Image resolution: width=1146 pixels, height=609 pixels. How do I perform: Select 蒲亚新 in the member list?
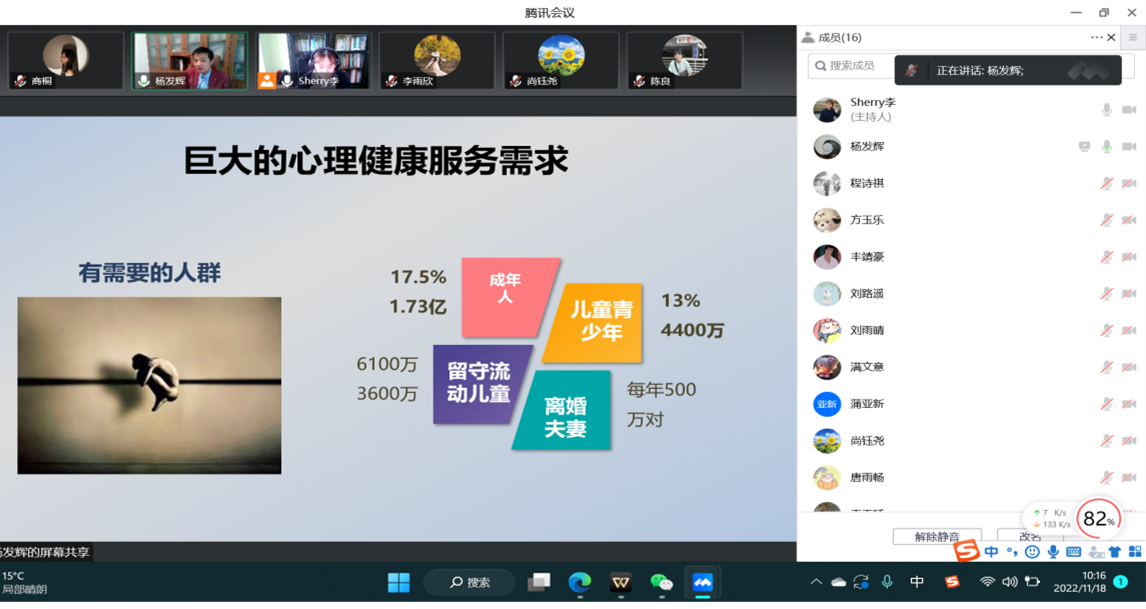(867, 404)
